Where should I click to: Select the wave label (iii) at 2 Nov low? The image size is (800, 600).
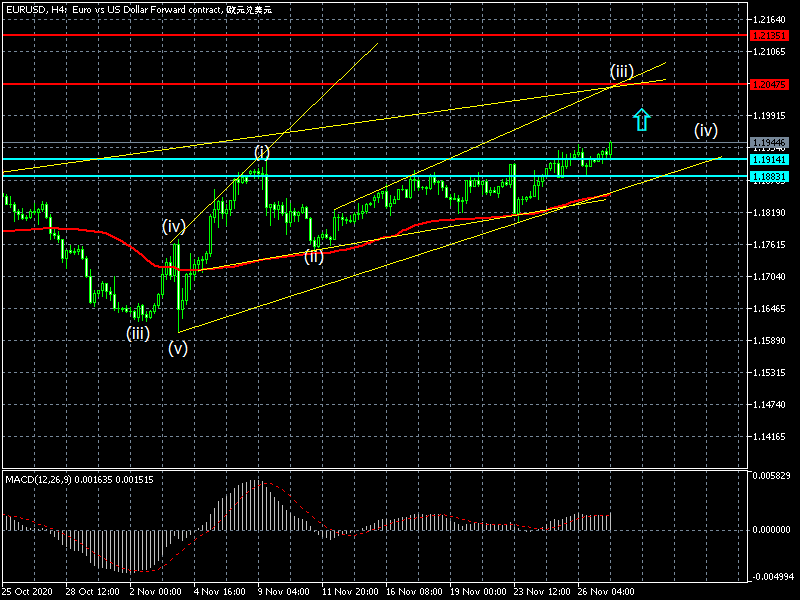tap(138, 334)
